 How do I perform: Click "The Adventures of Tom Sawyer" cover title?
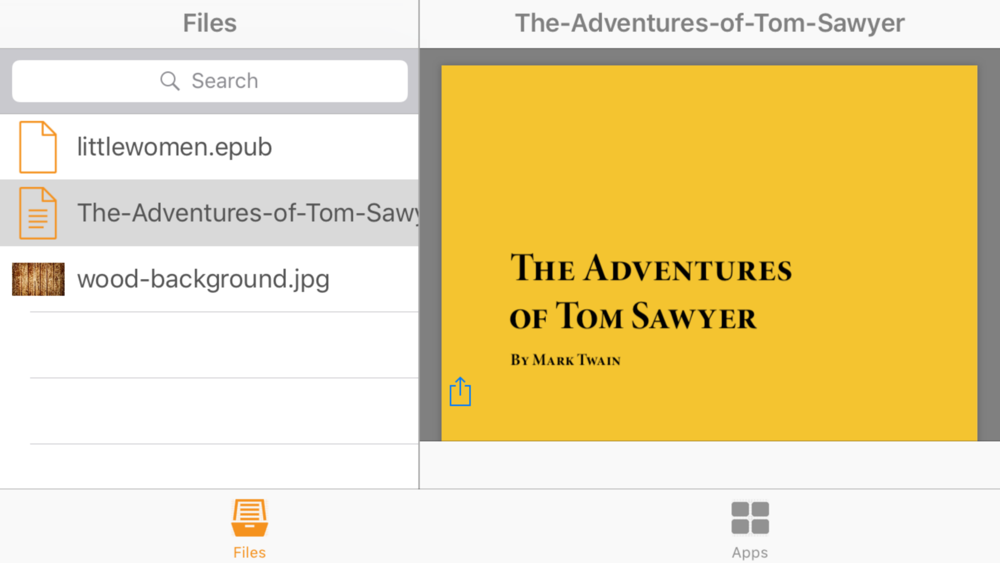click(x=650, y=292)
